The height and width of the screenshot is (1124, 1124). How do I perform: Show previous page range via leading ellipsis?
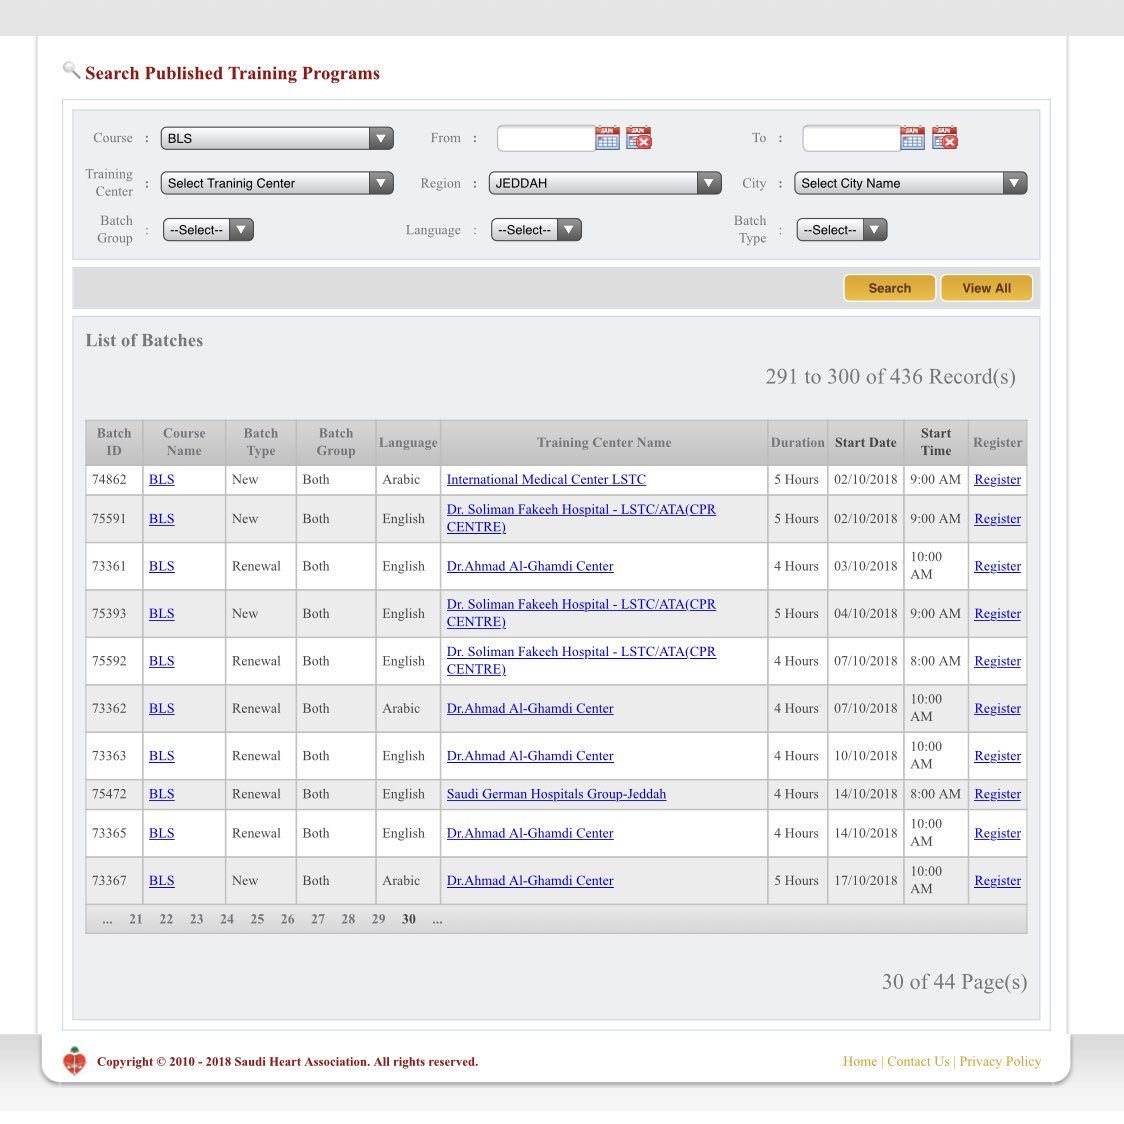click(x=108, y=920)
